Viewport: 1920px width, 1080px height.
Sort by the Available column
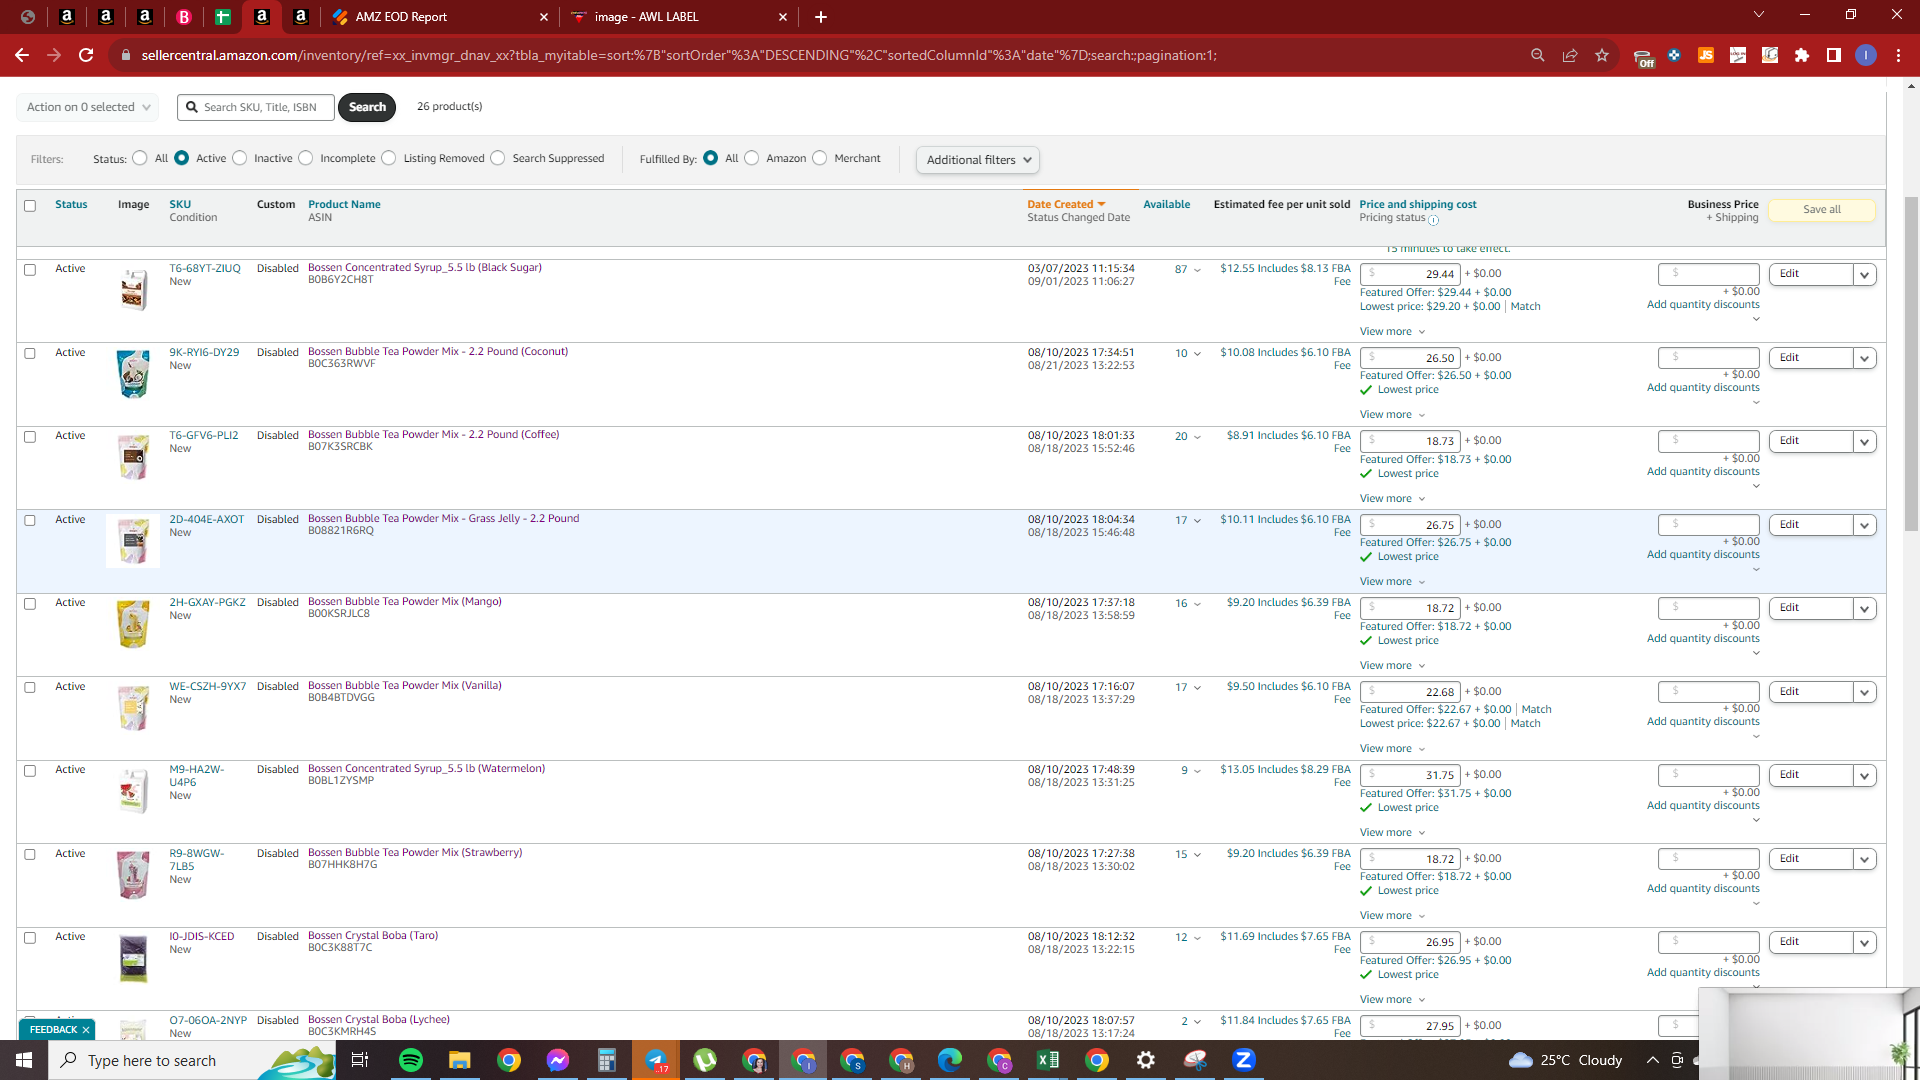pyautogui.click(x=1166, y=204)
